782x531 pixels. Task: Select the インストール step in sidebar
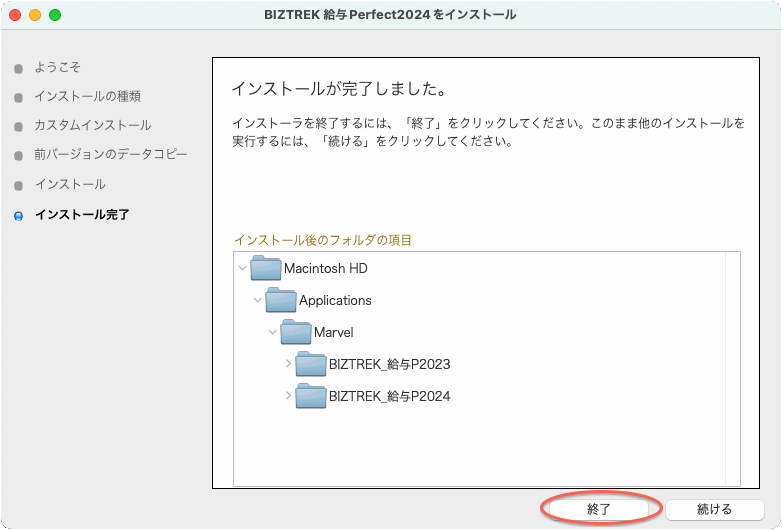69,185
